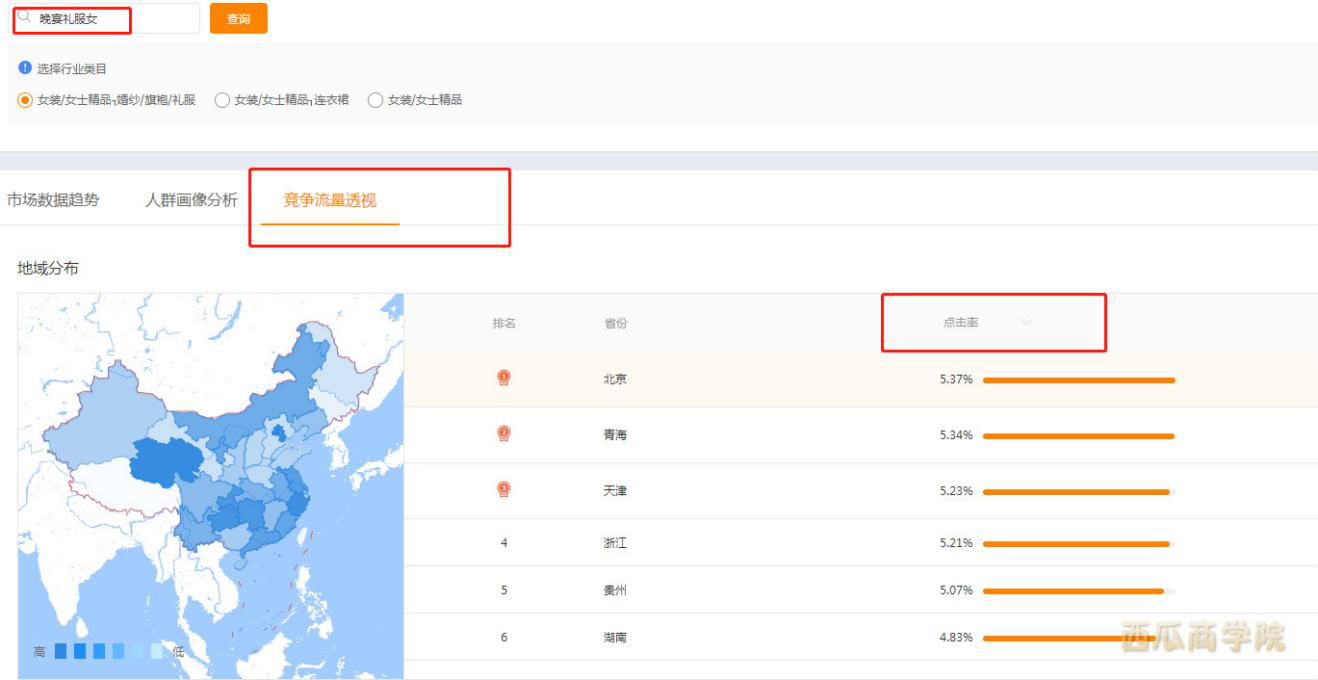Select 女装/女士精品 连衣裙 radio option
The height and width of the screenshot is (680, 1318).
point(222,100)
